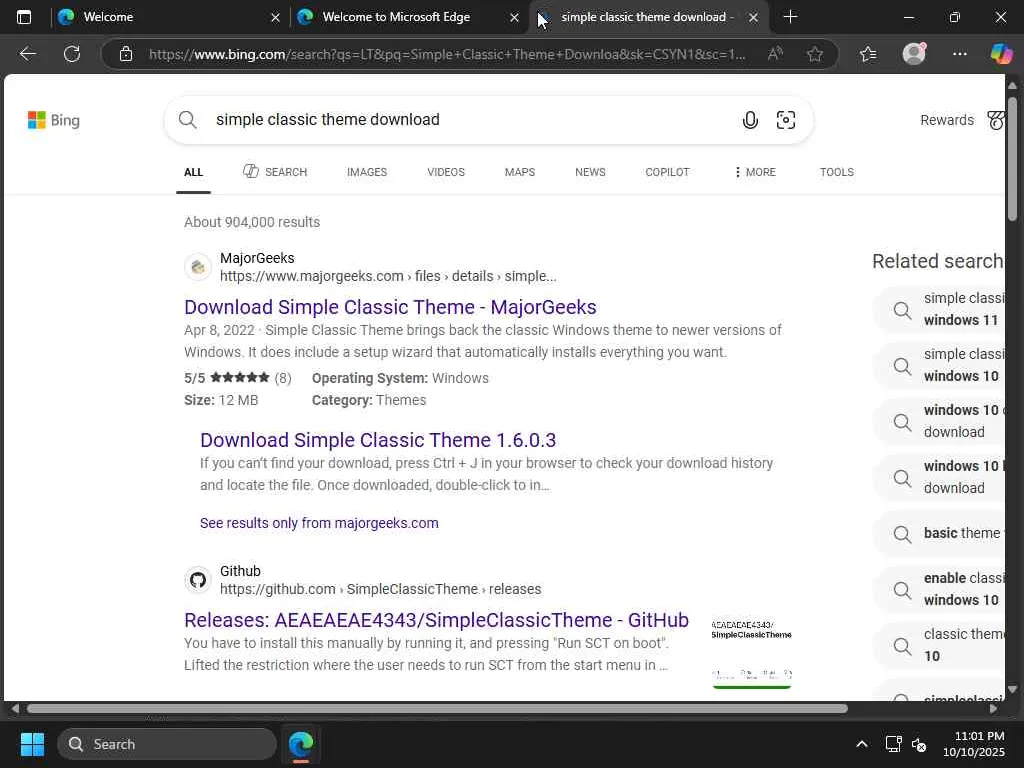Close the first Welcome tab

(x=276, y=18)
